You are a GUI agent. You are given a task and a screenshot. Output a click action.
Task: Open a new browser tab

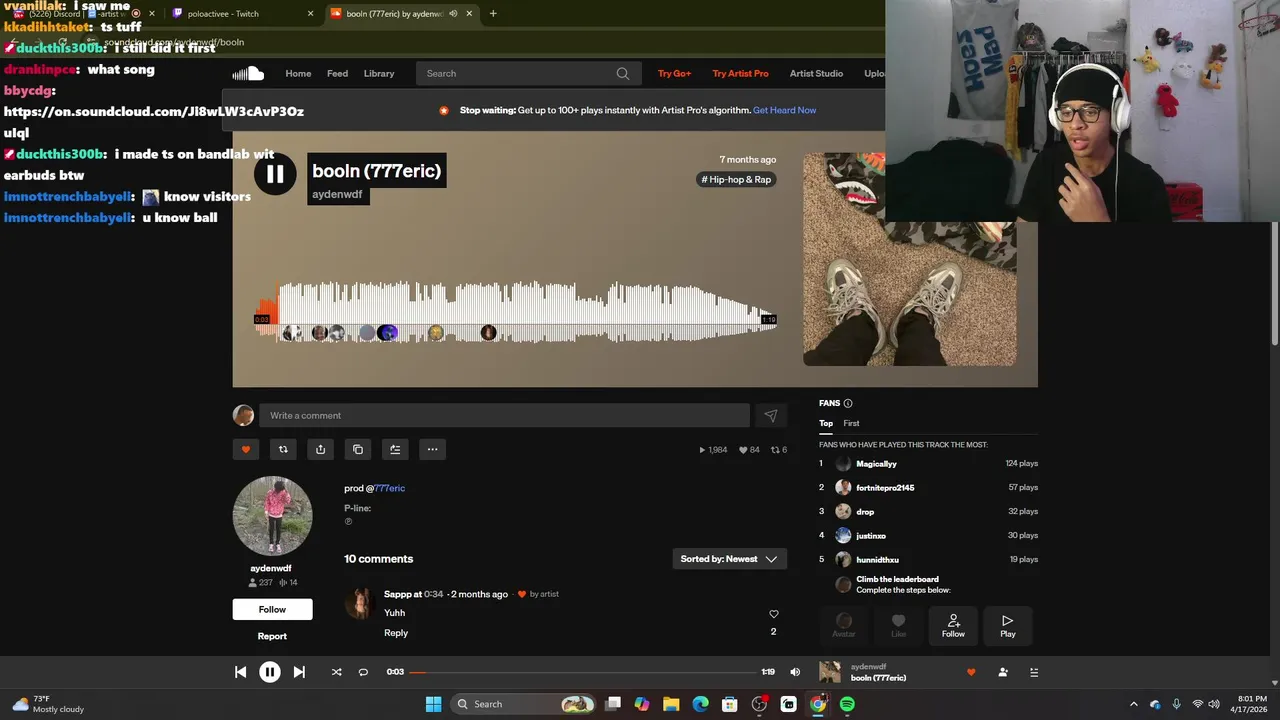(493, 14)
